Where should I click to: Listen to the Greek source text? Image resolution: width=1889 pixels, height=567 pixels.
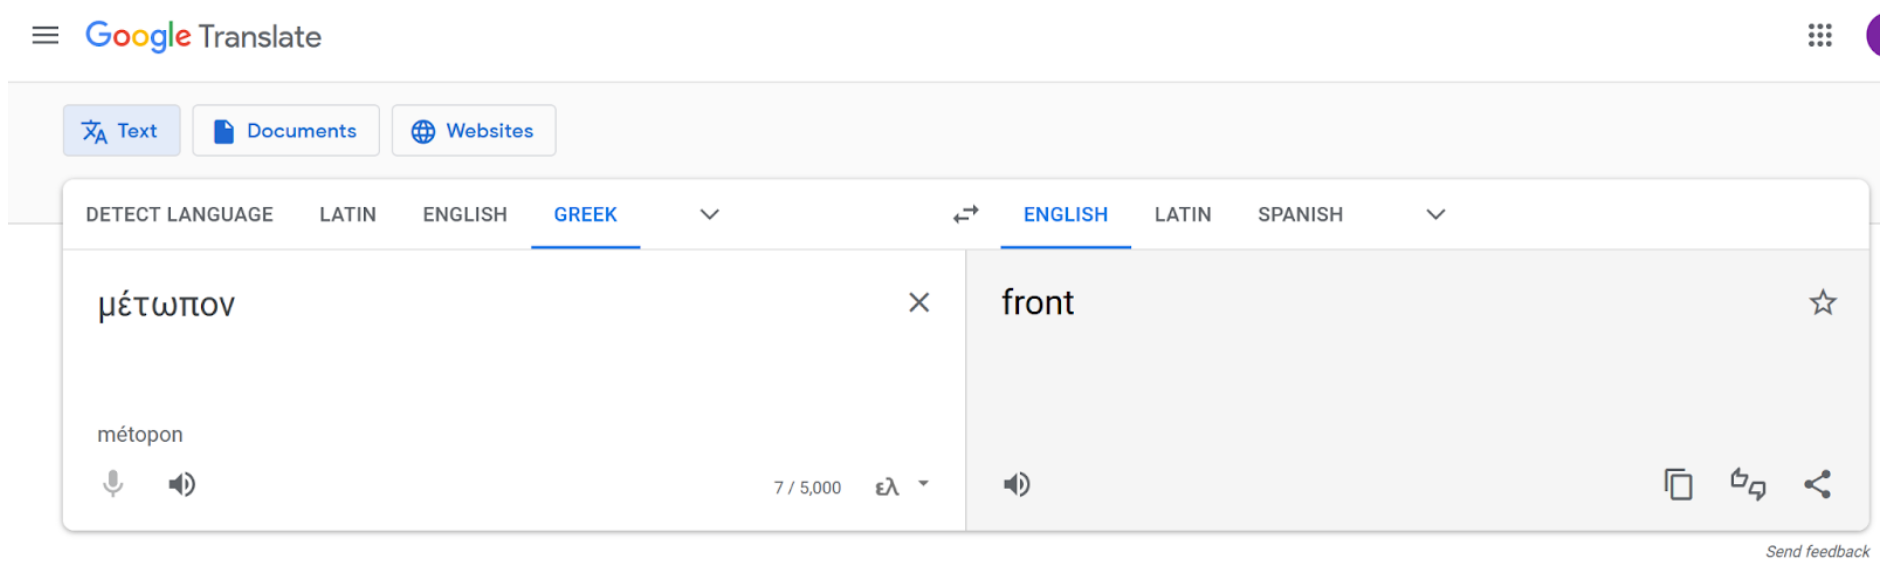(x=181, y=485)
